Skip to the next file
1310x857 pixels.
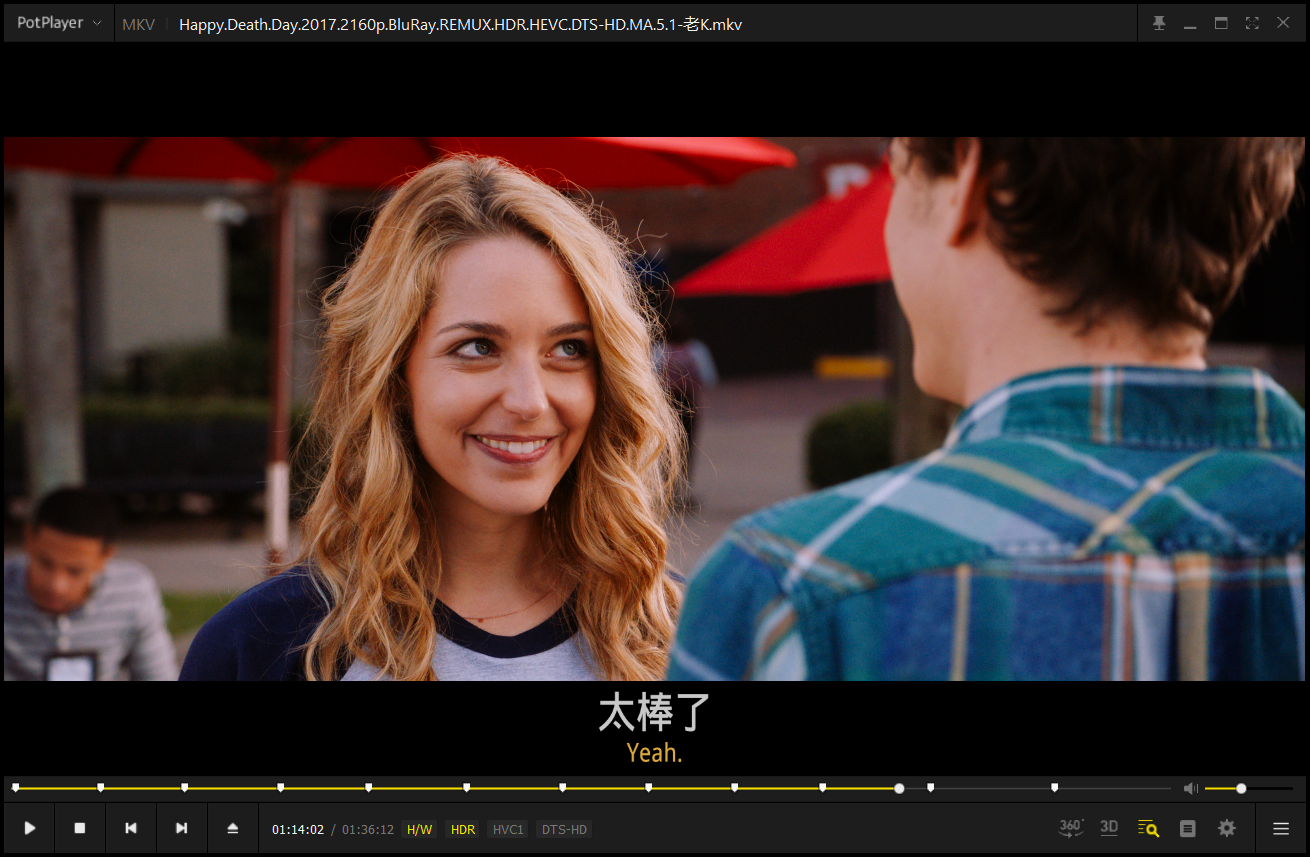pos(182,828)
